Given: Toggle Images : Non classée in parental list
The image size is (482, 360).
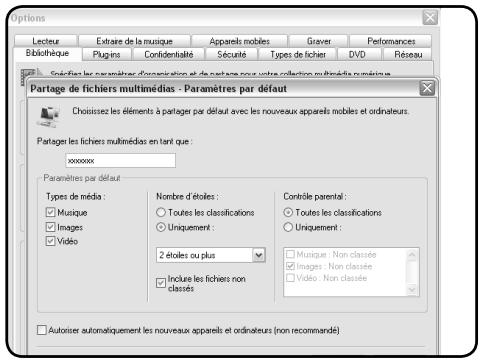Looking at the screenshot, I should [x=290, y=266].
